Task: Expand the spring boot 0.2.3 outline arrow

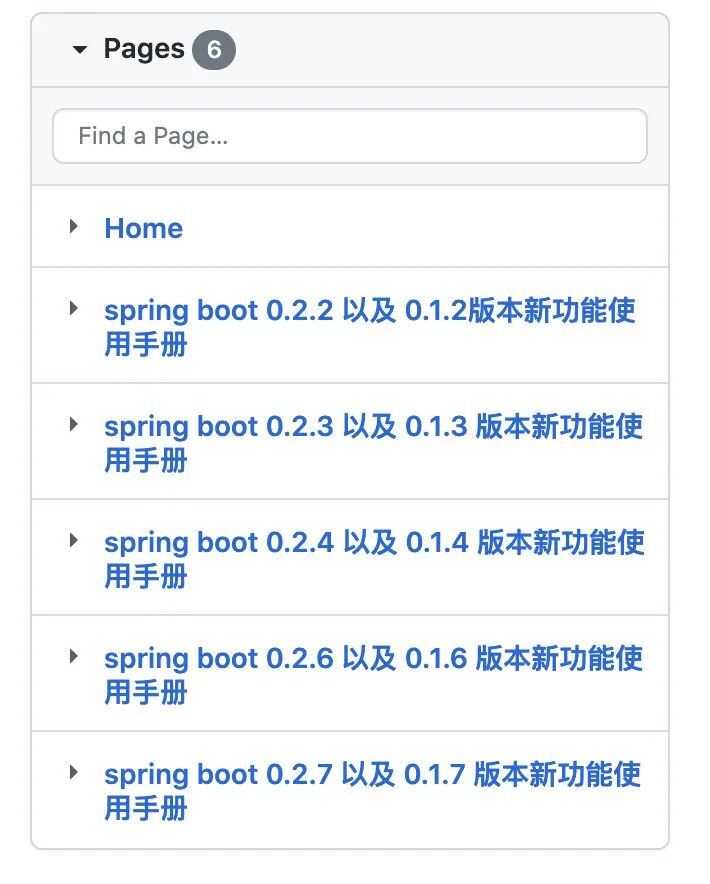Action: 73,424
